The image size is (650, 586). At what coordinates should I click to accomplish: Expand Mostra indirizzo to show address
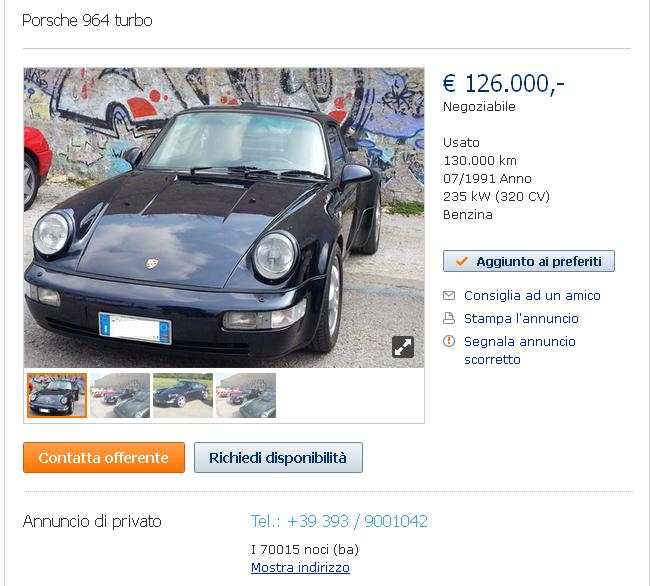301,567
